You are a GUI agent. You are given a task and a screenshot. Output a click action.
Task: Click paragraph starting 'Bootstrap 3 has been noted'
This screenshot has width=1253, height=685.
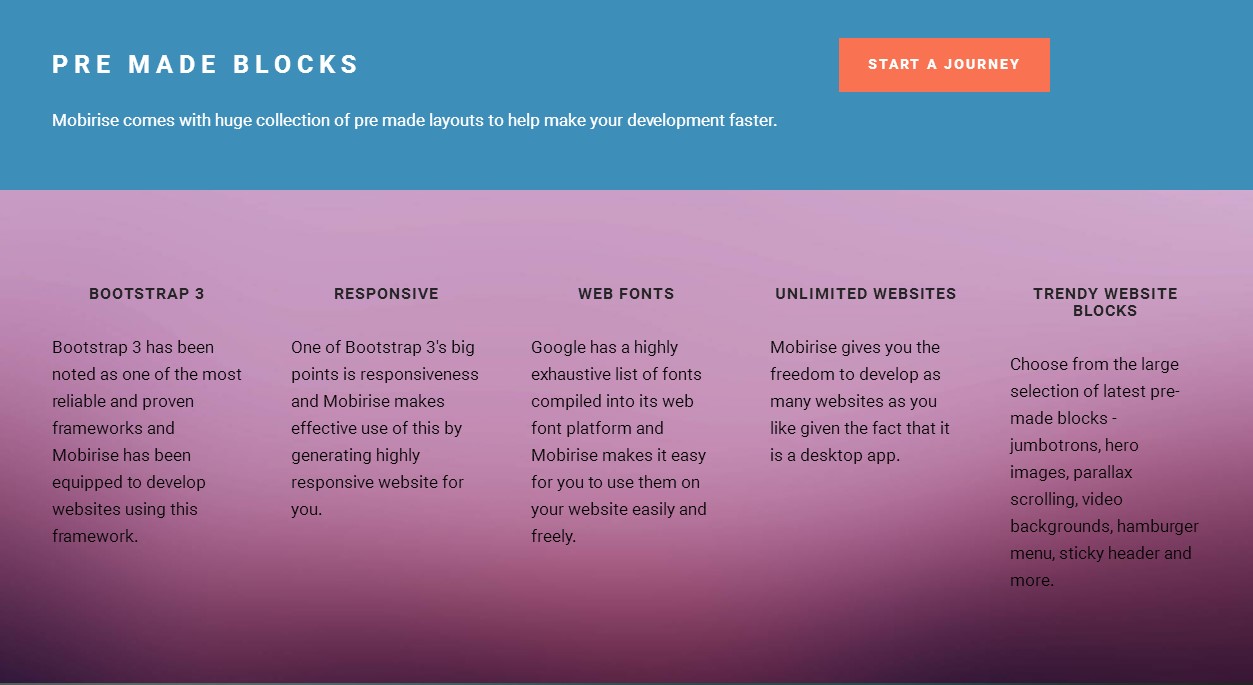(x=147, y=442)
